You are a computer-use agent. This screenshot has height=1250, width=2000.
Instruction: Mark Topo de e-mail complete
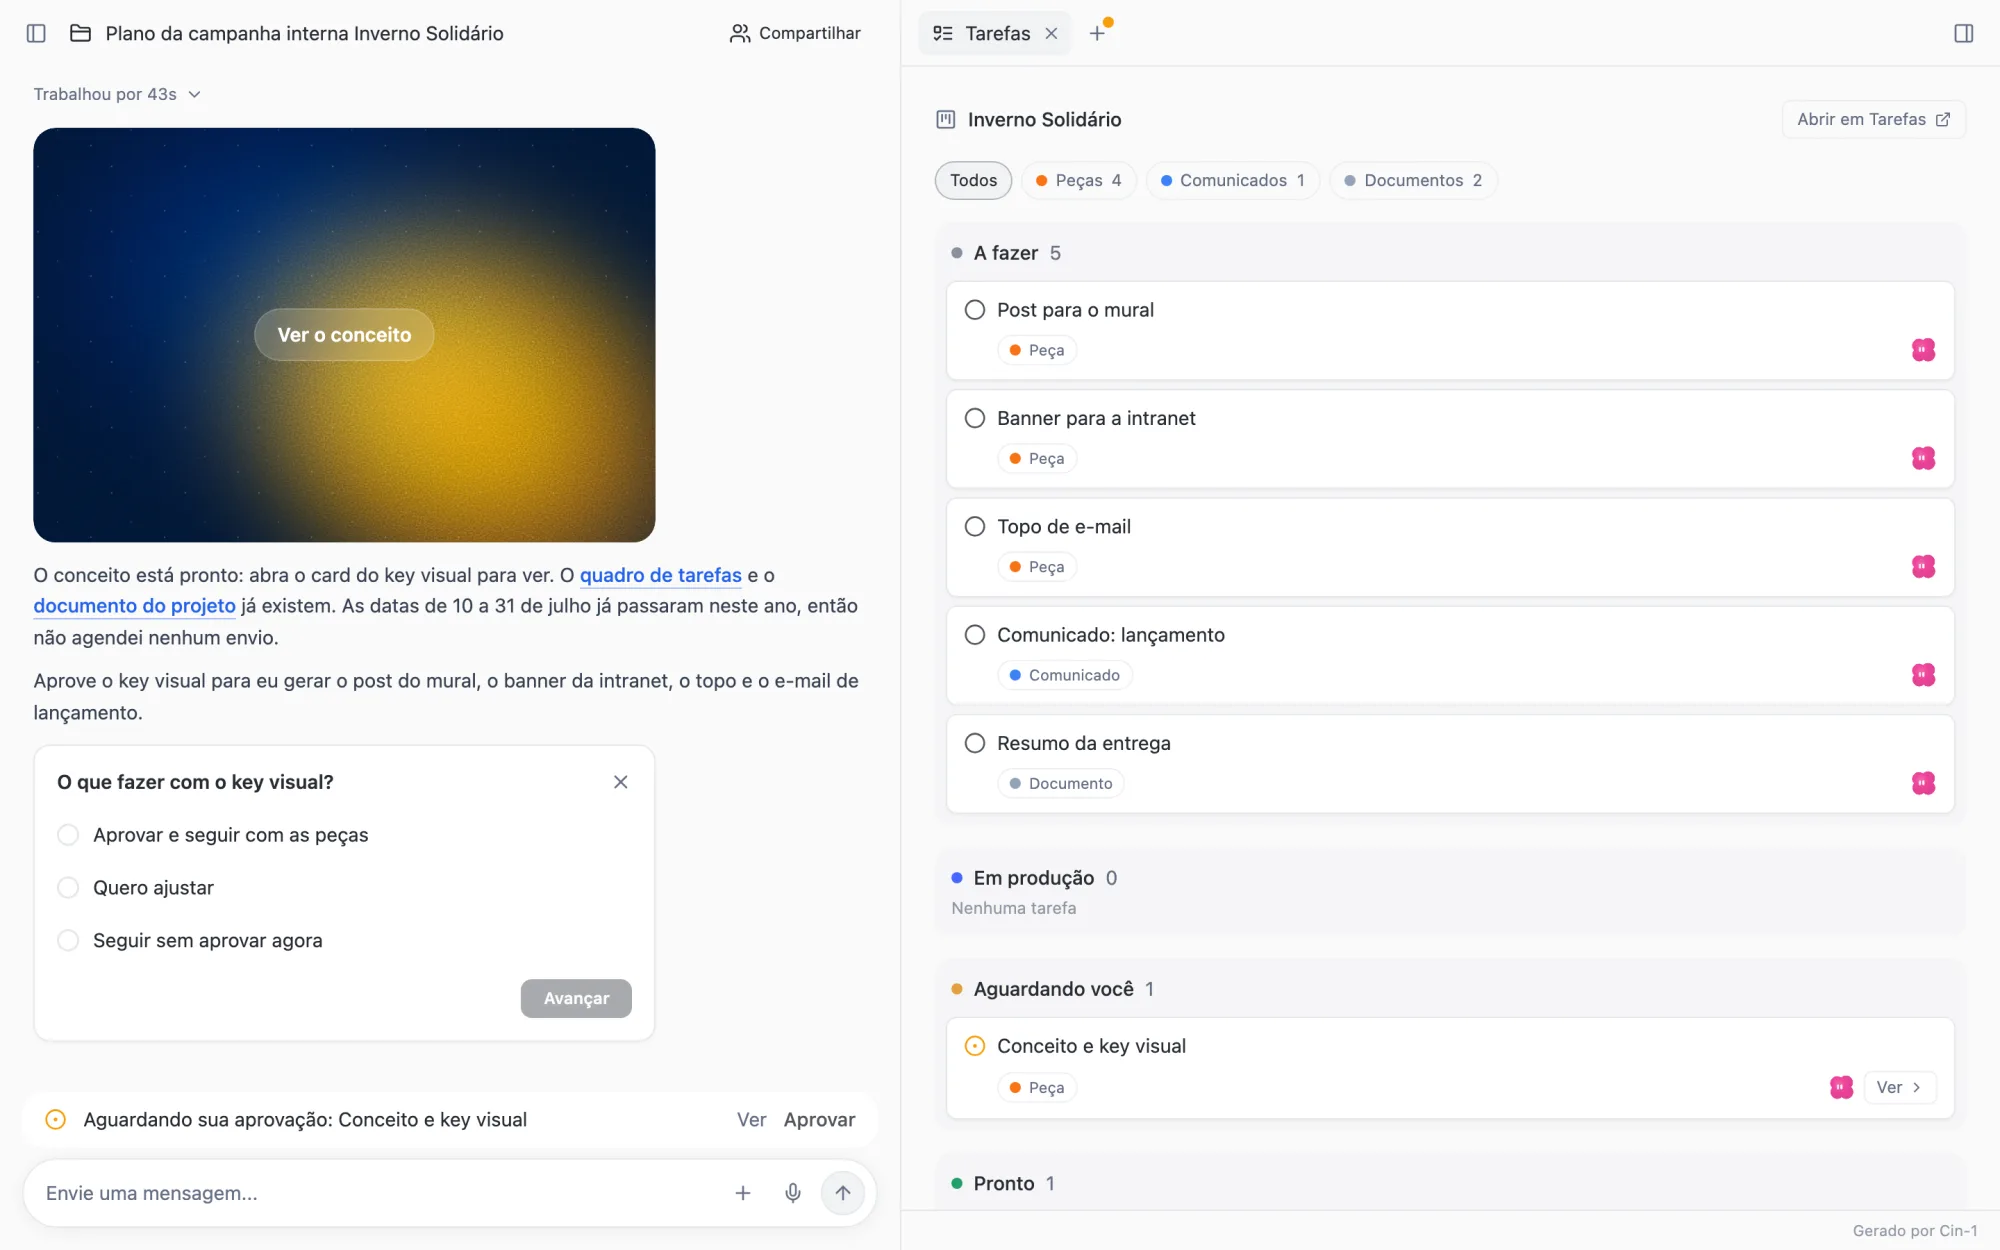975,526
